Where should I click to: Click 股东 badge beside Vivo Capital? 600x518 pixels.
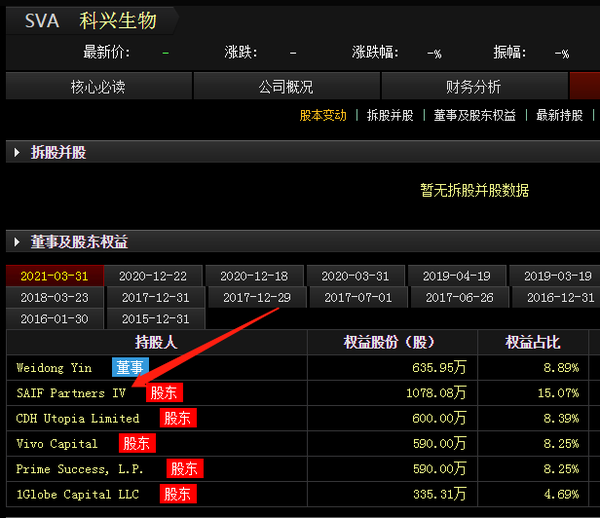(137, 443)
